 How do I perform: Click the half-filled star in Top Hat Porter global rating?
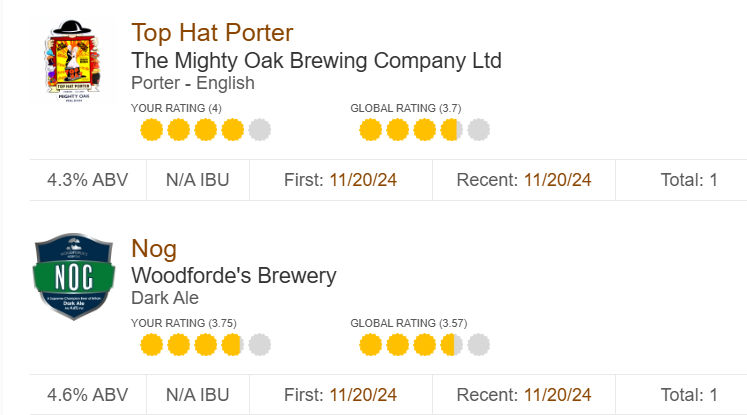tap(451, 130)
